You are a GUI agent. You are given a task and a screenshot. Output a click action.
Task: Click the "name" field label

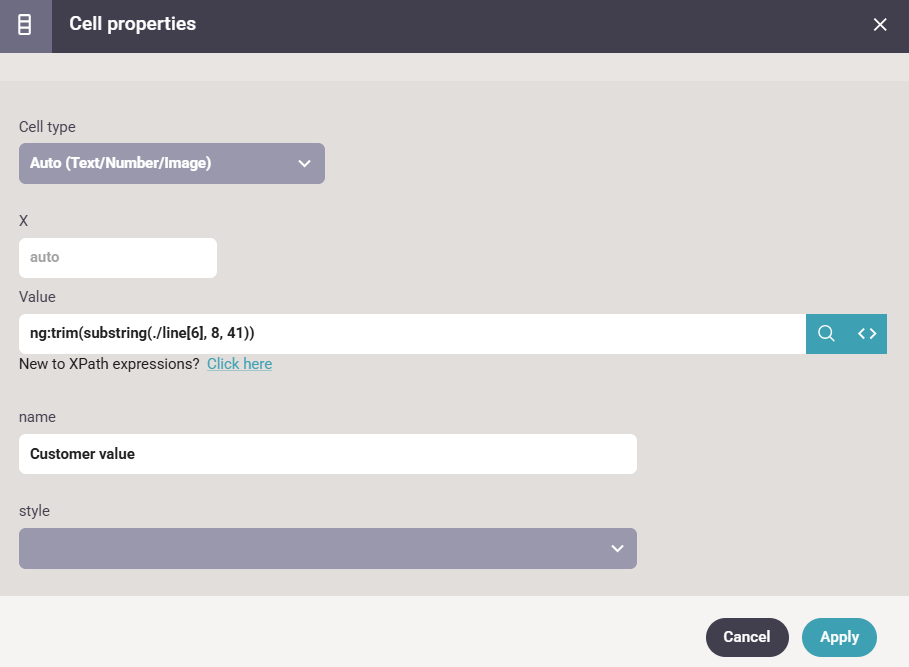tap(37, 417)
